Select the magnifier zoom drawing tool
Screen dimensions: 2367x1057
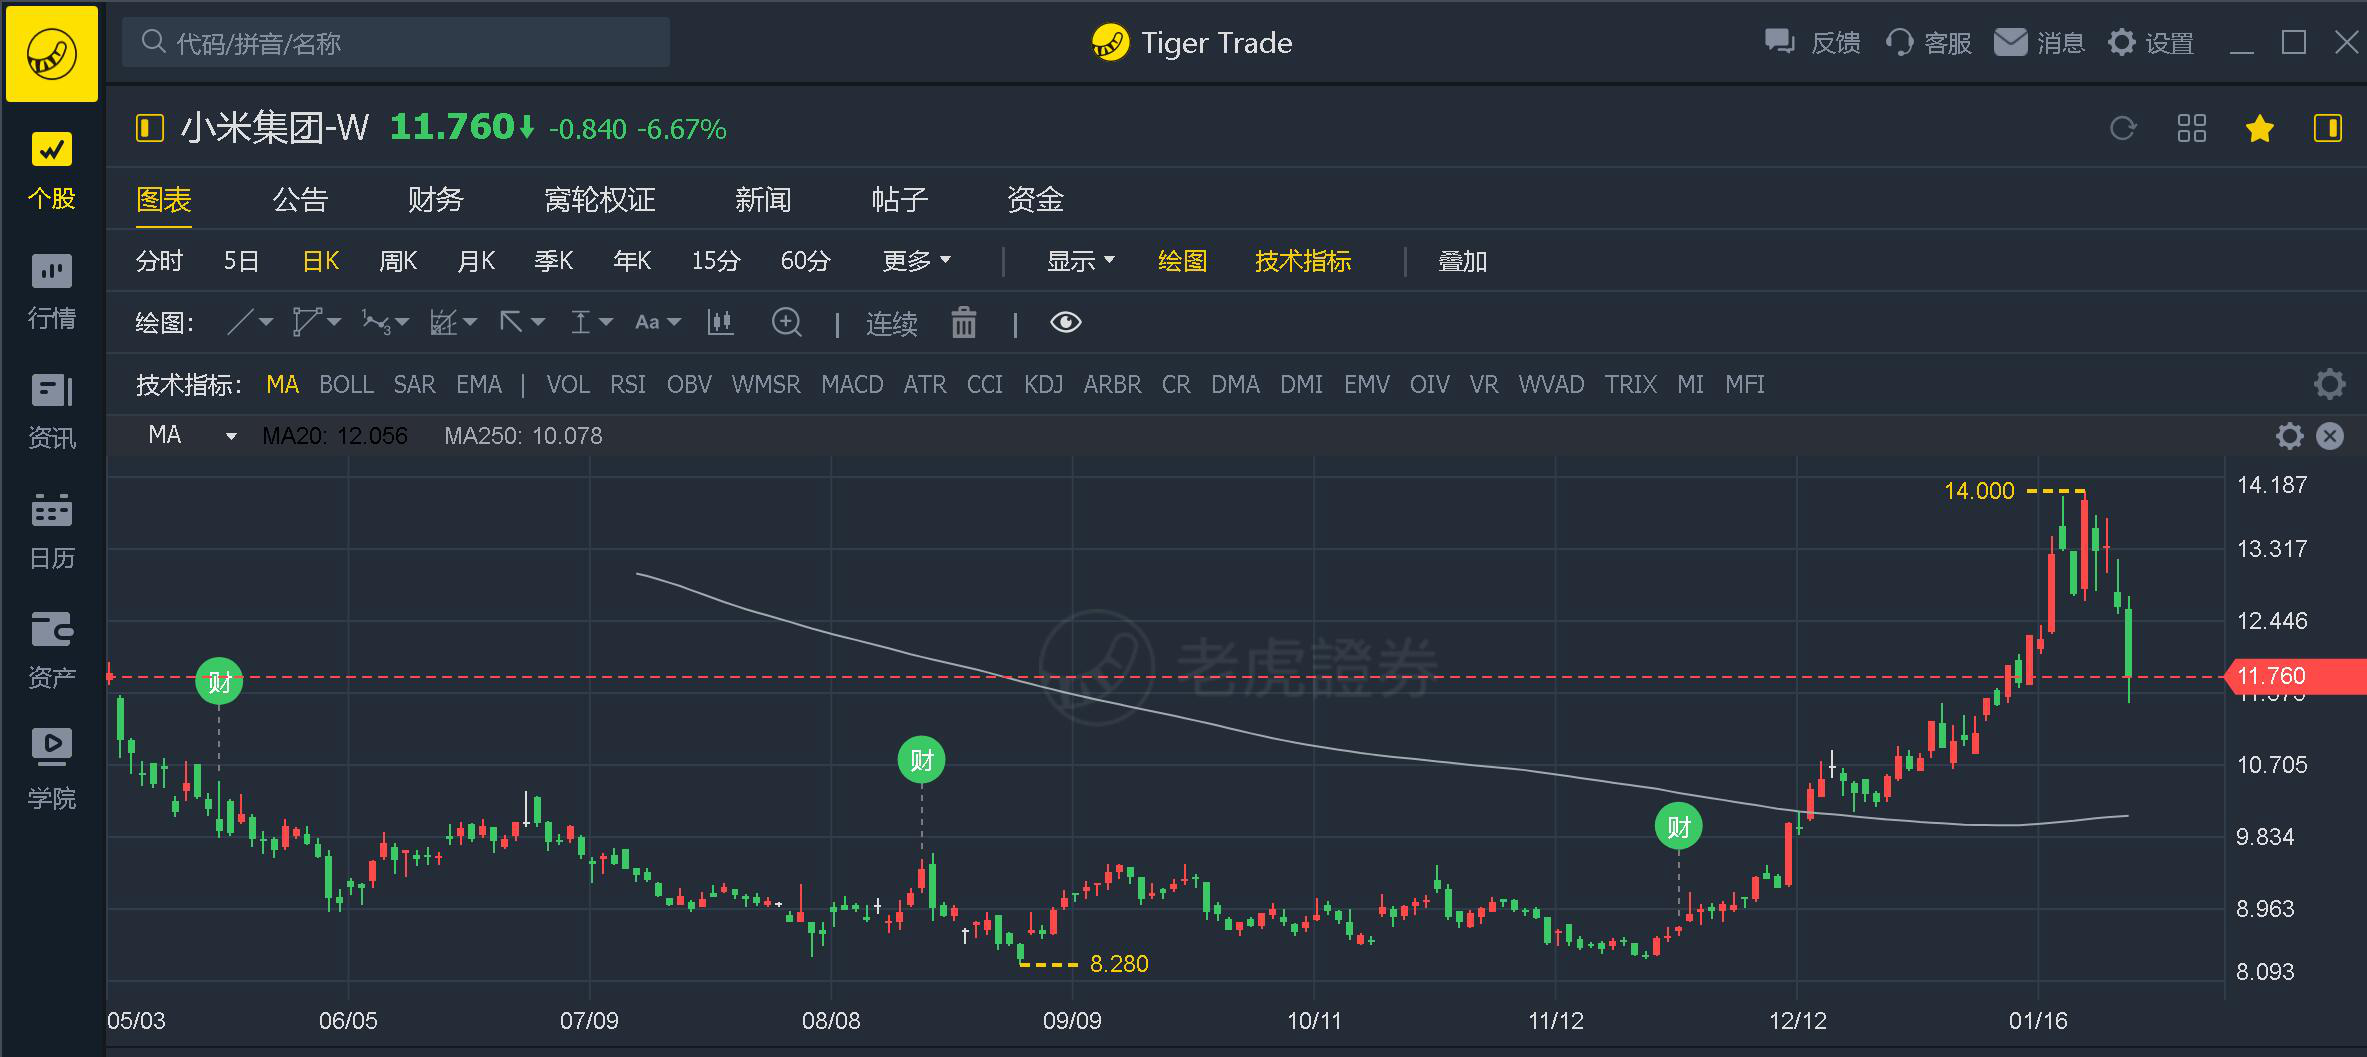coord(787,322)
